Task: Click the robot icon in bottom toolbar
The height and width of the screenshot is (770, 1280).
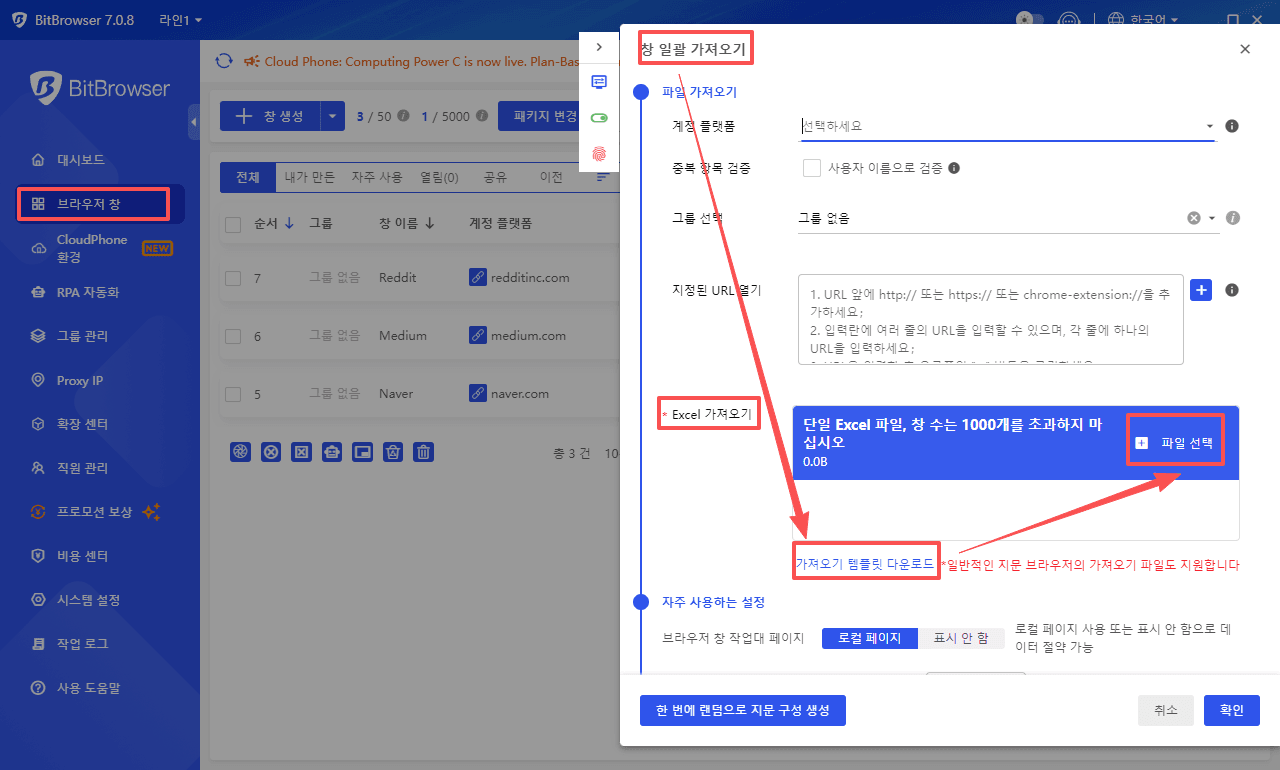Action: point(332,452)
